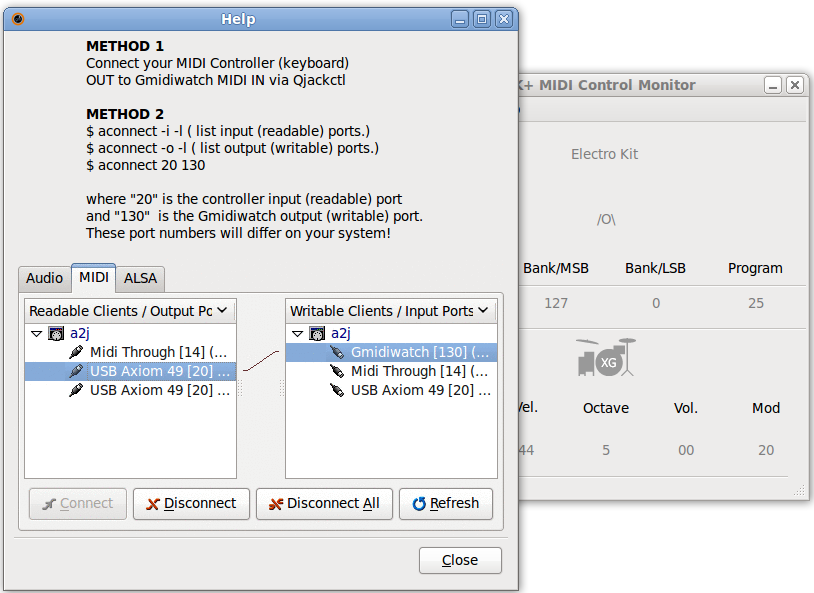The width and height of the screenshot is (814, 593).
Task: Click the writable Midi Through port plug icon
Action: pyautogui.click(x=337, y=371)
